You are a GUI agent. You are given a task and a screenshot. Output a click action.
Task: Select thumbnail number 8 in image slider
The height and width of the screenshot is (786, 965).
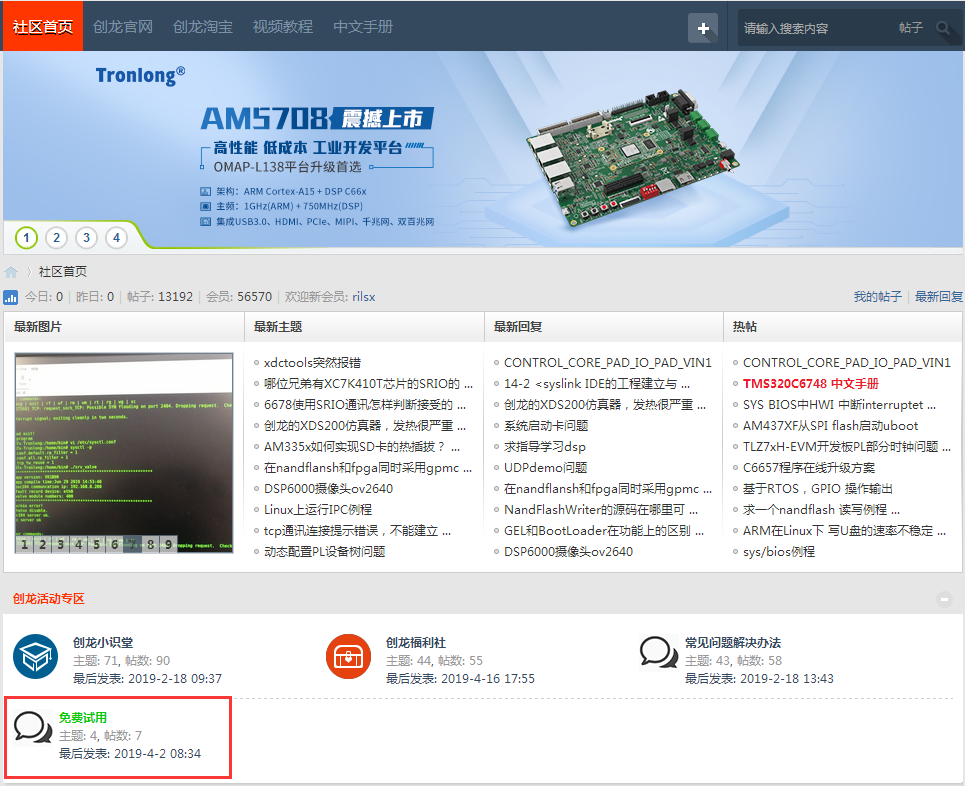[x=150, y=544]
